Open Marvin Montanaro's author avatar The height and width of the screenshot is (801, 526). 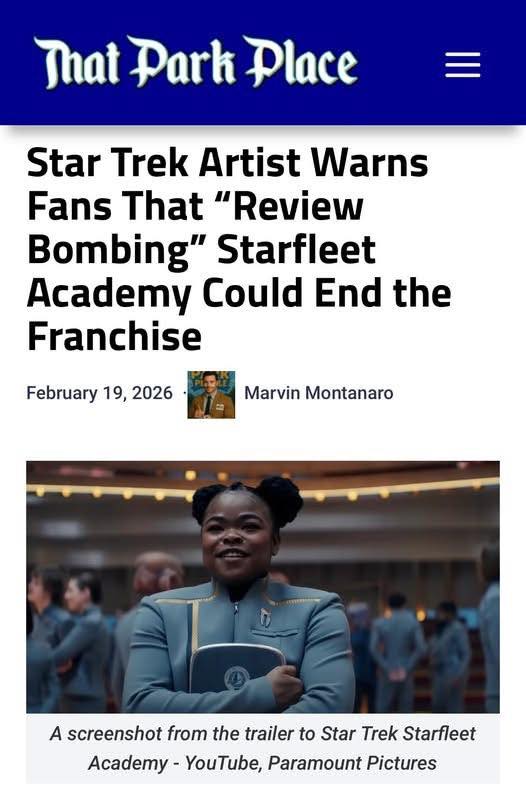211,394
